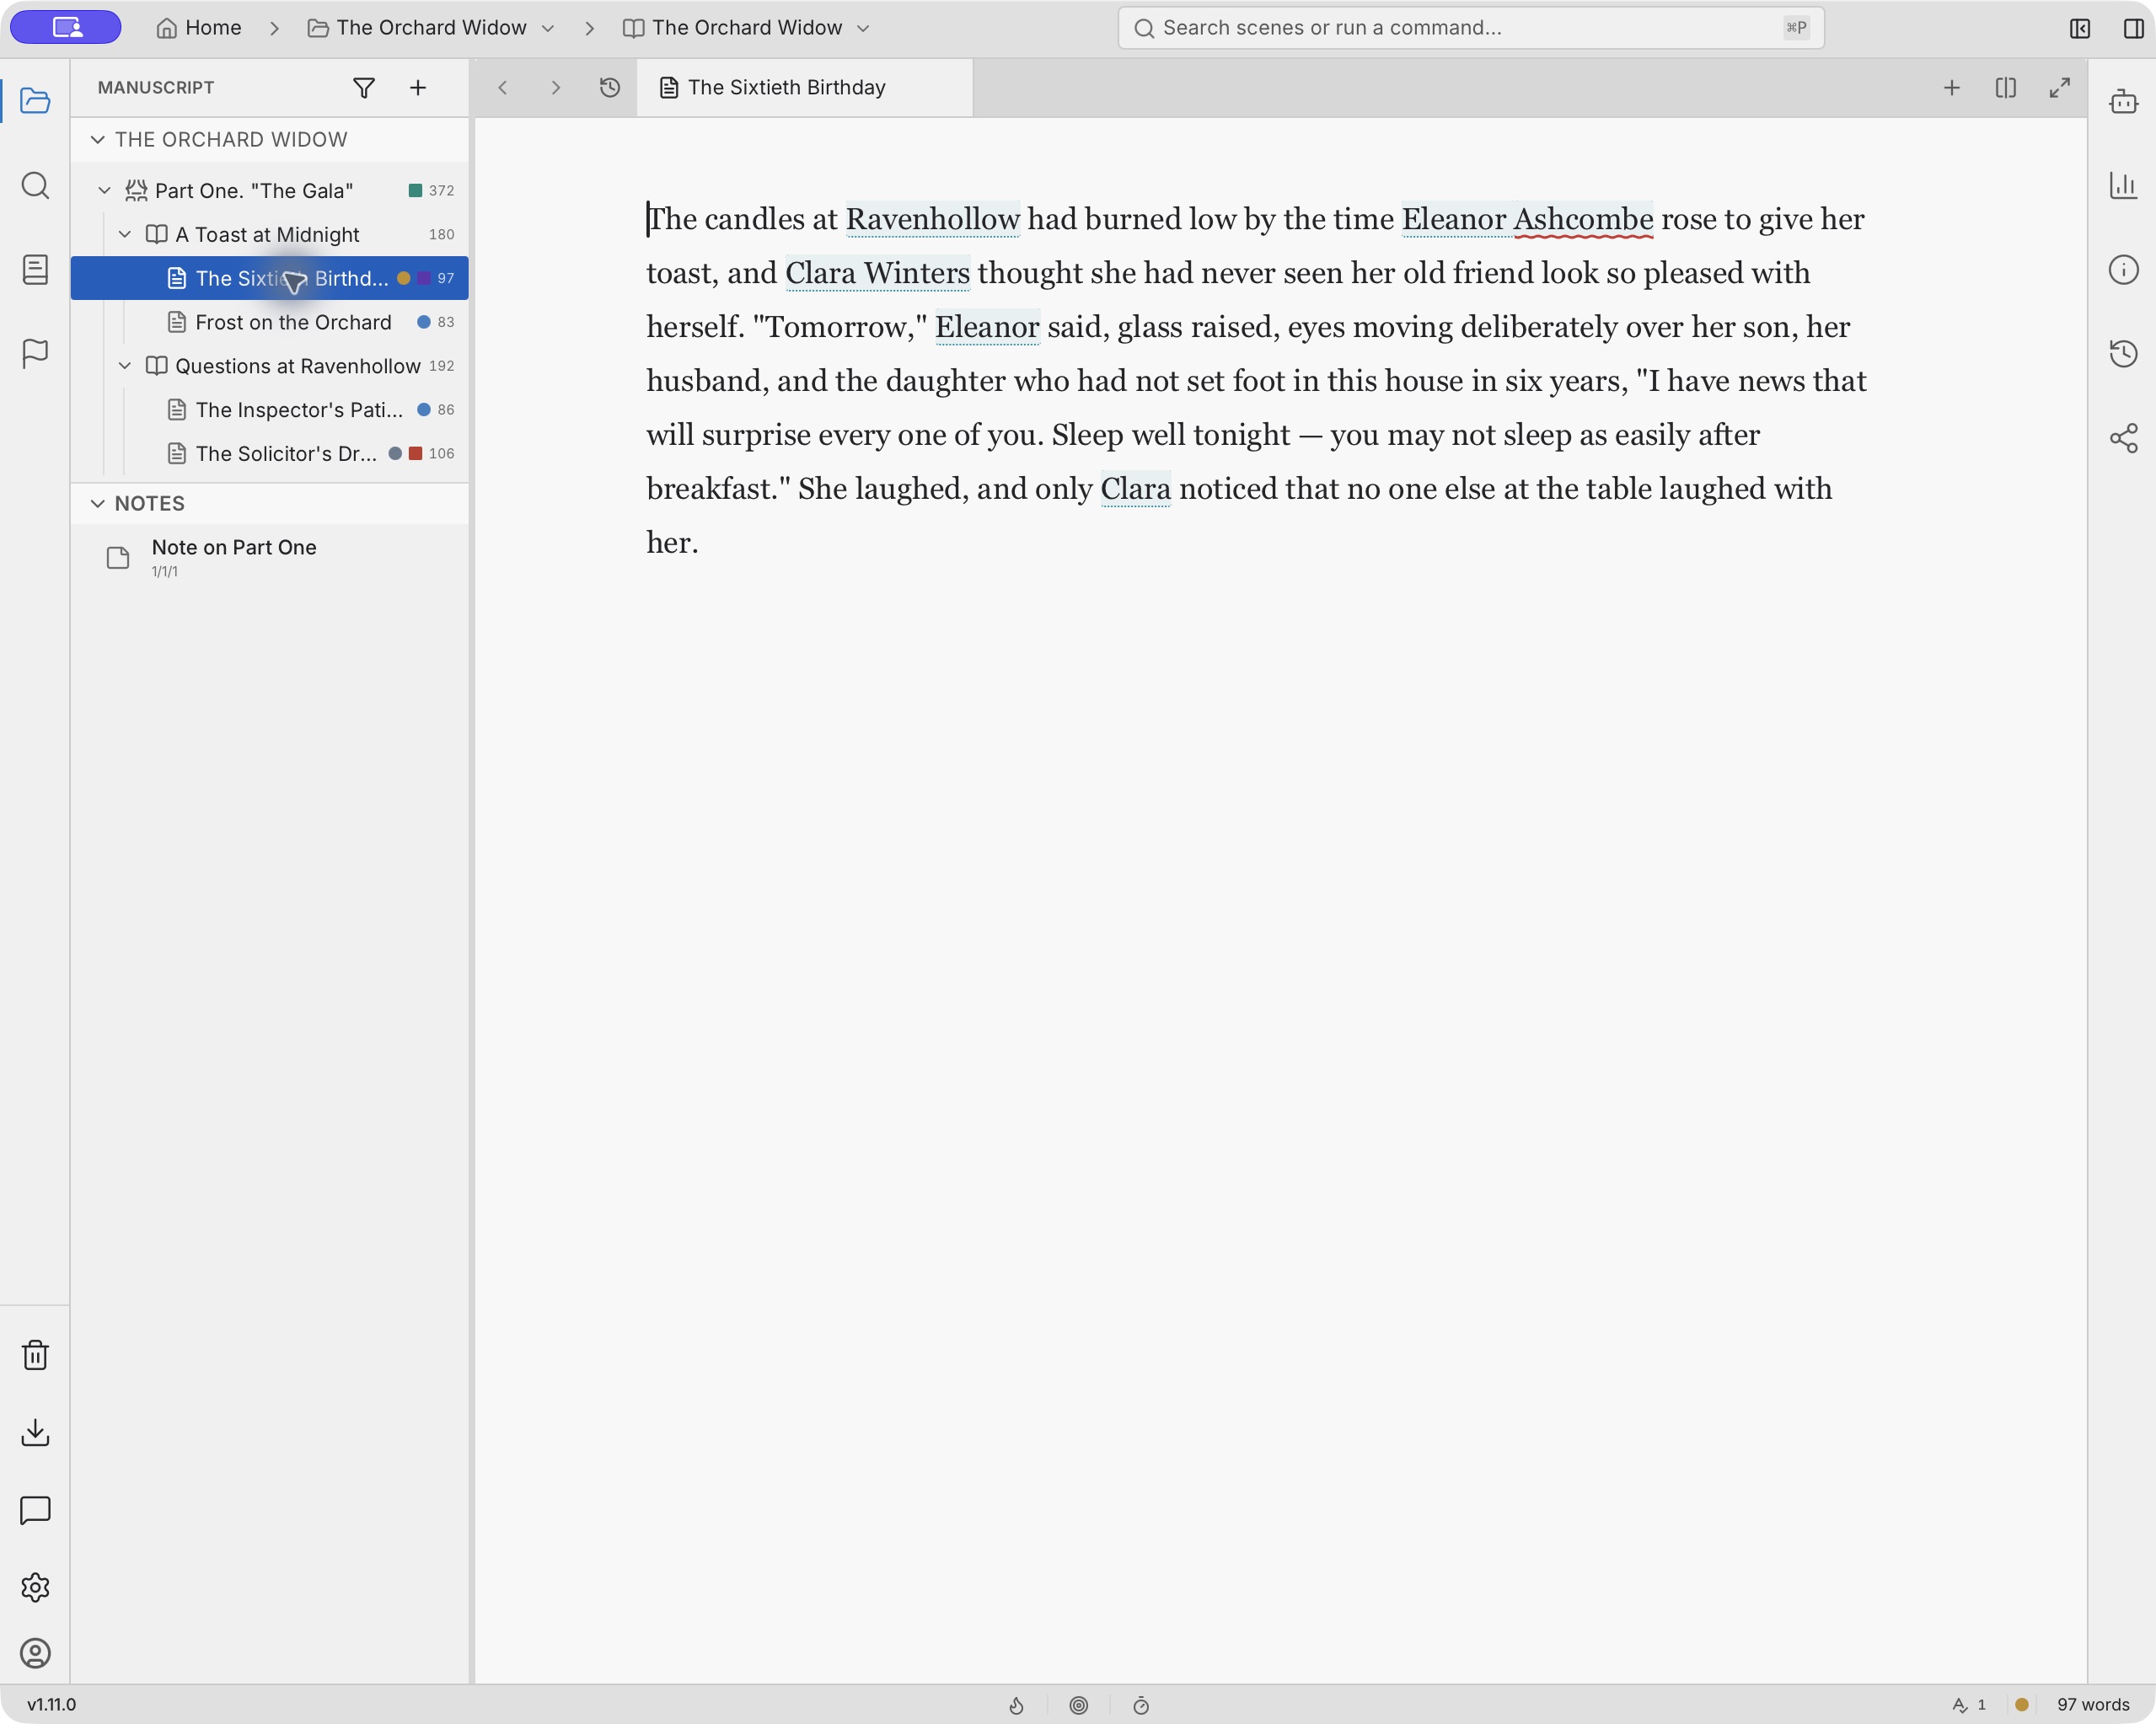Filter the manuscript list

coord(364,88)
